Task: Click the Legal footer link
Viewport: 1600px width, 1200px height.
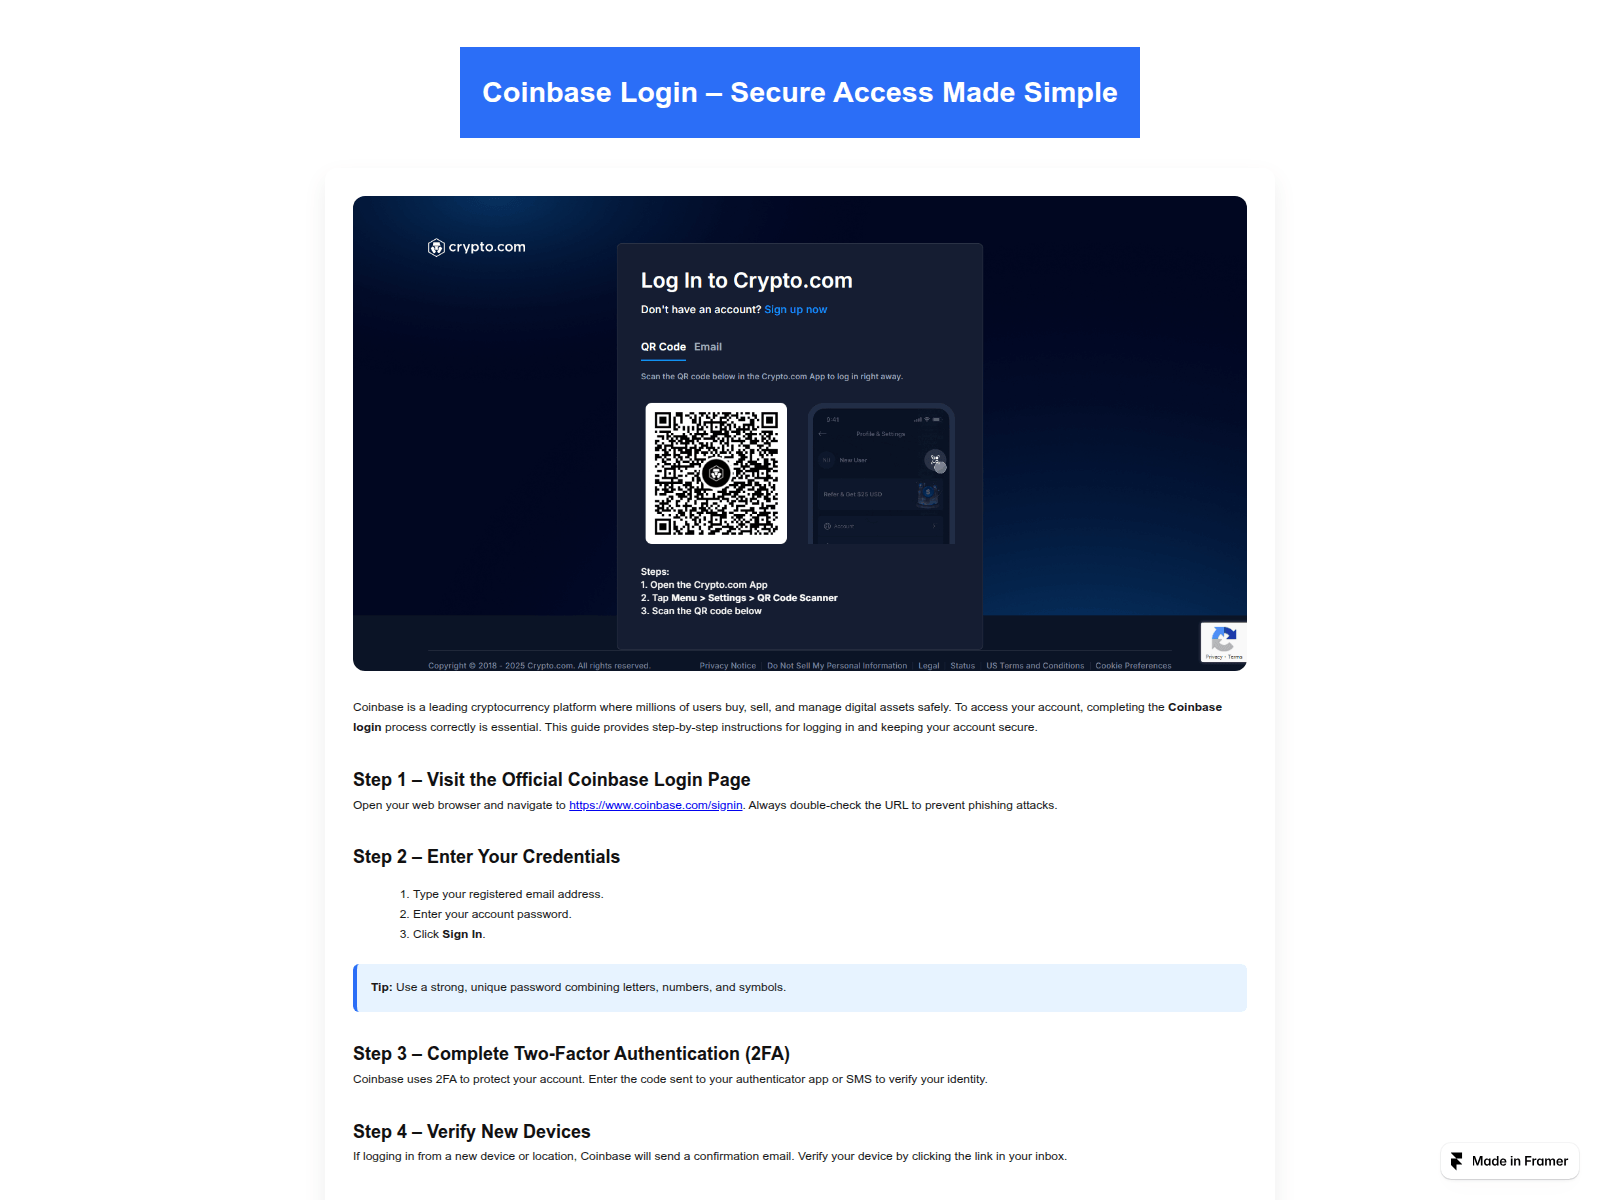Action: coord(929,666)
